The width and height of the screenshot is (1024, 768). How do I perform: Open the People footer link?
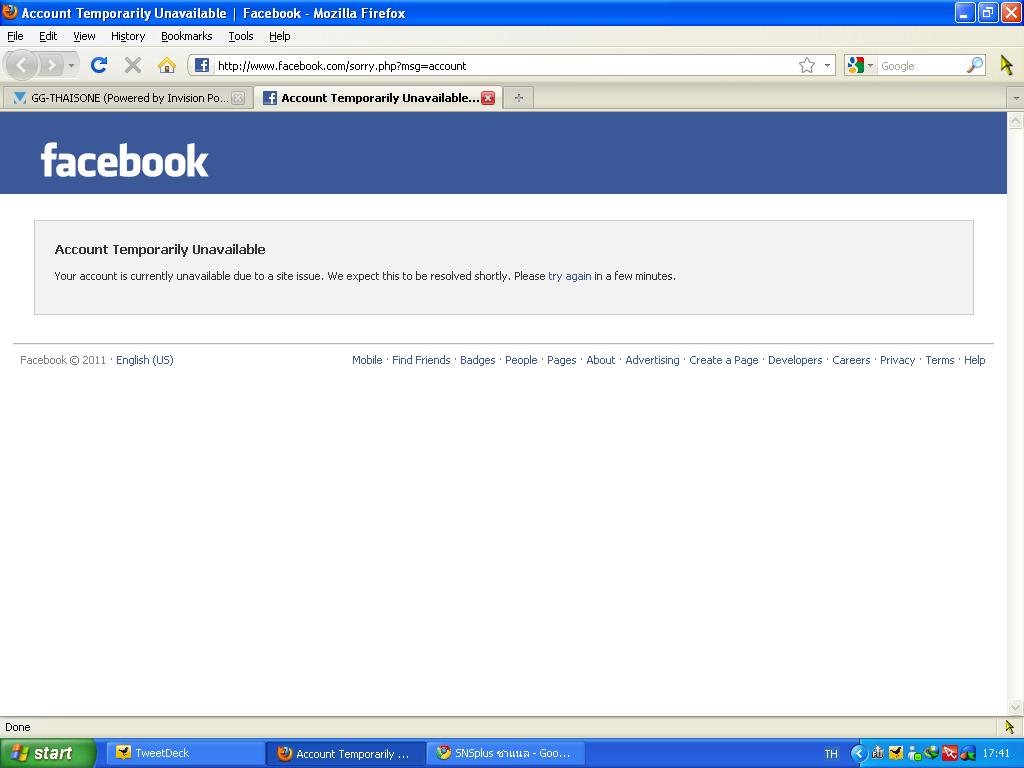(521, 360)
